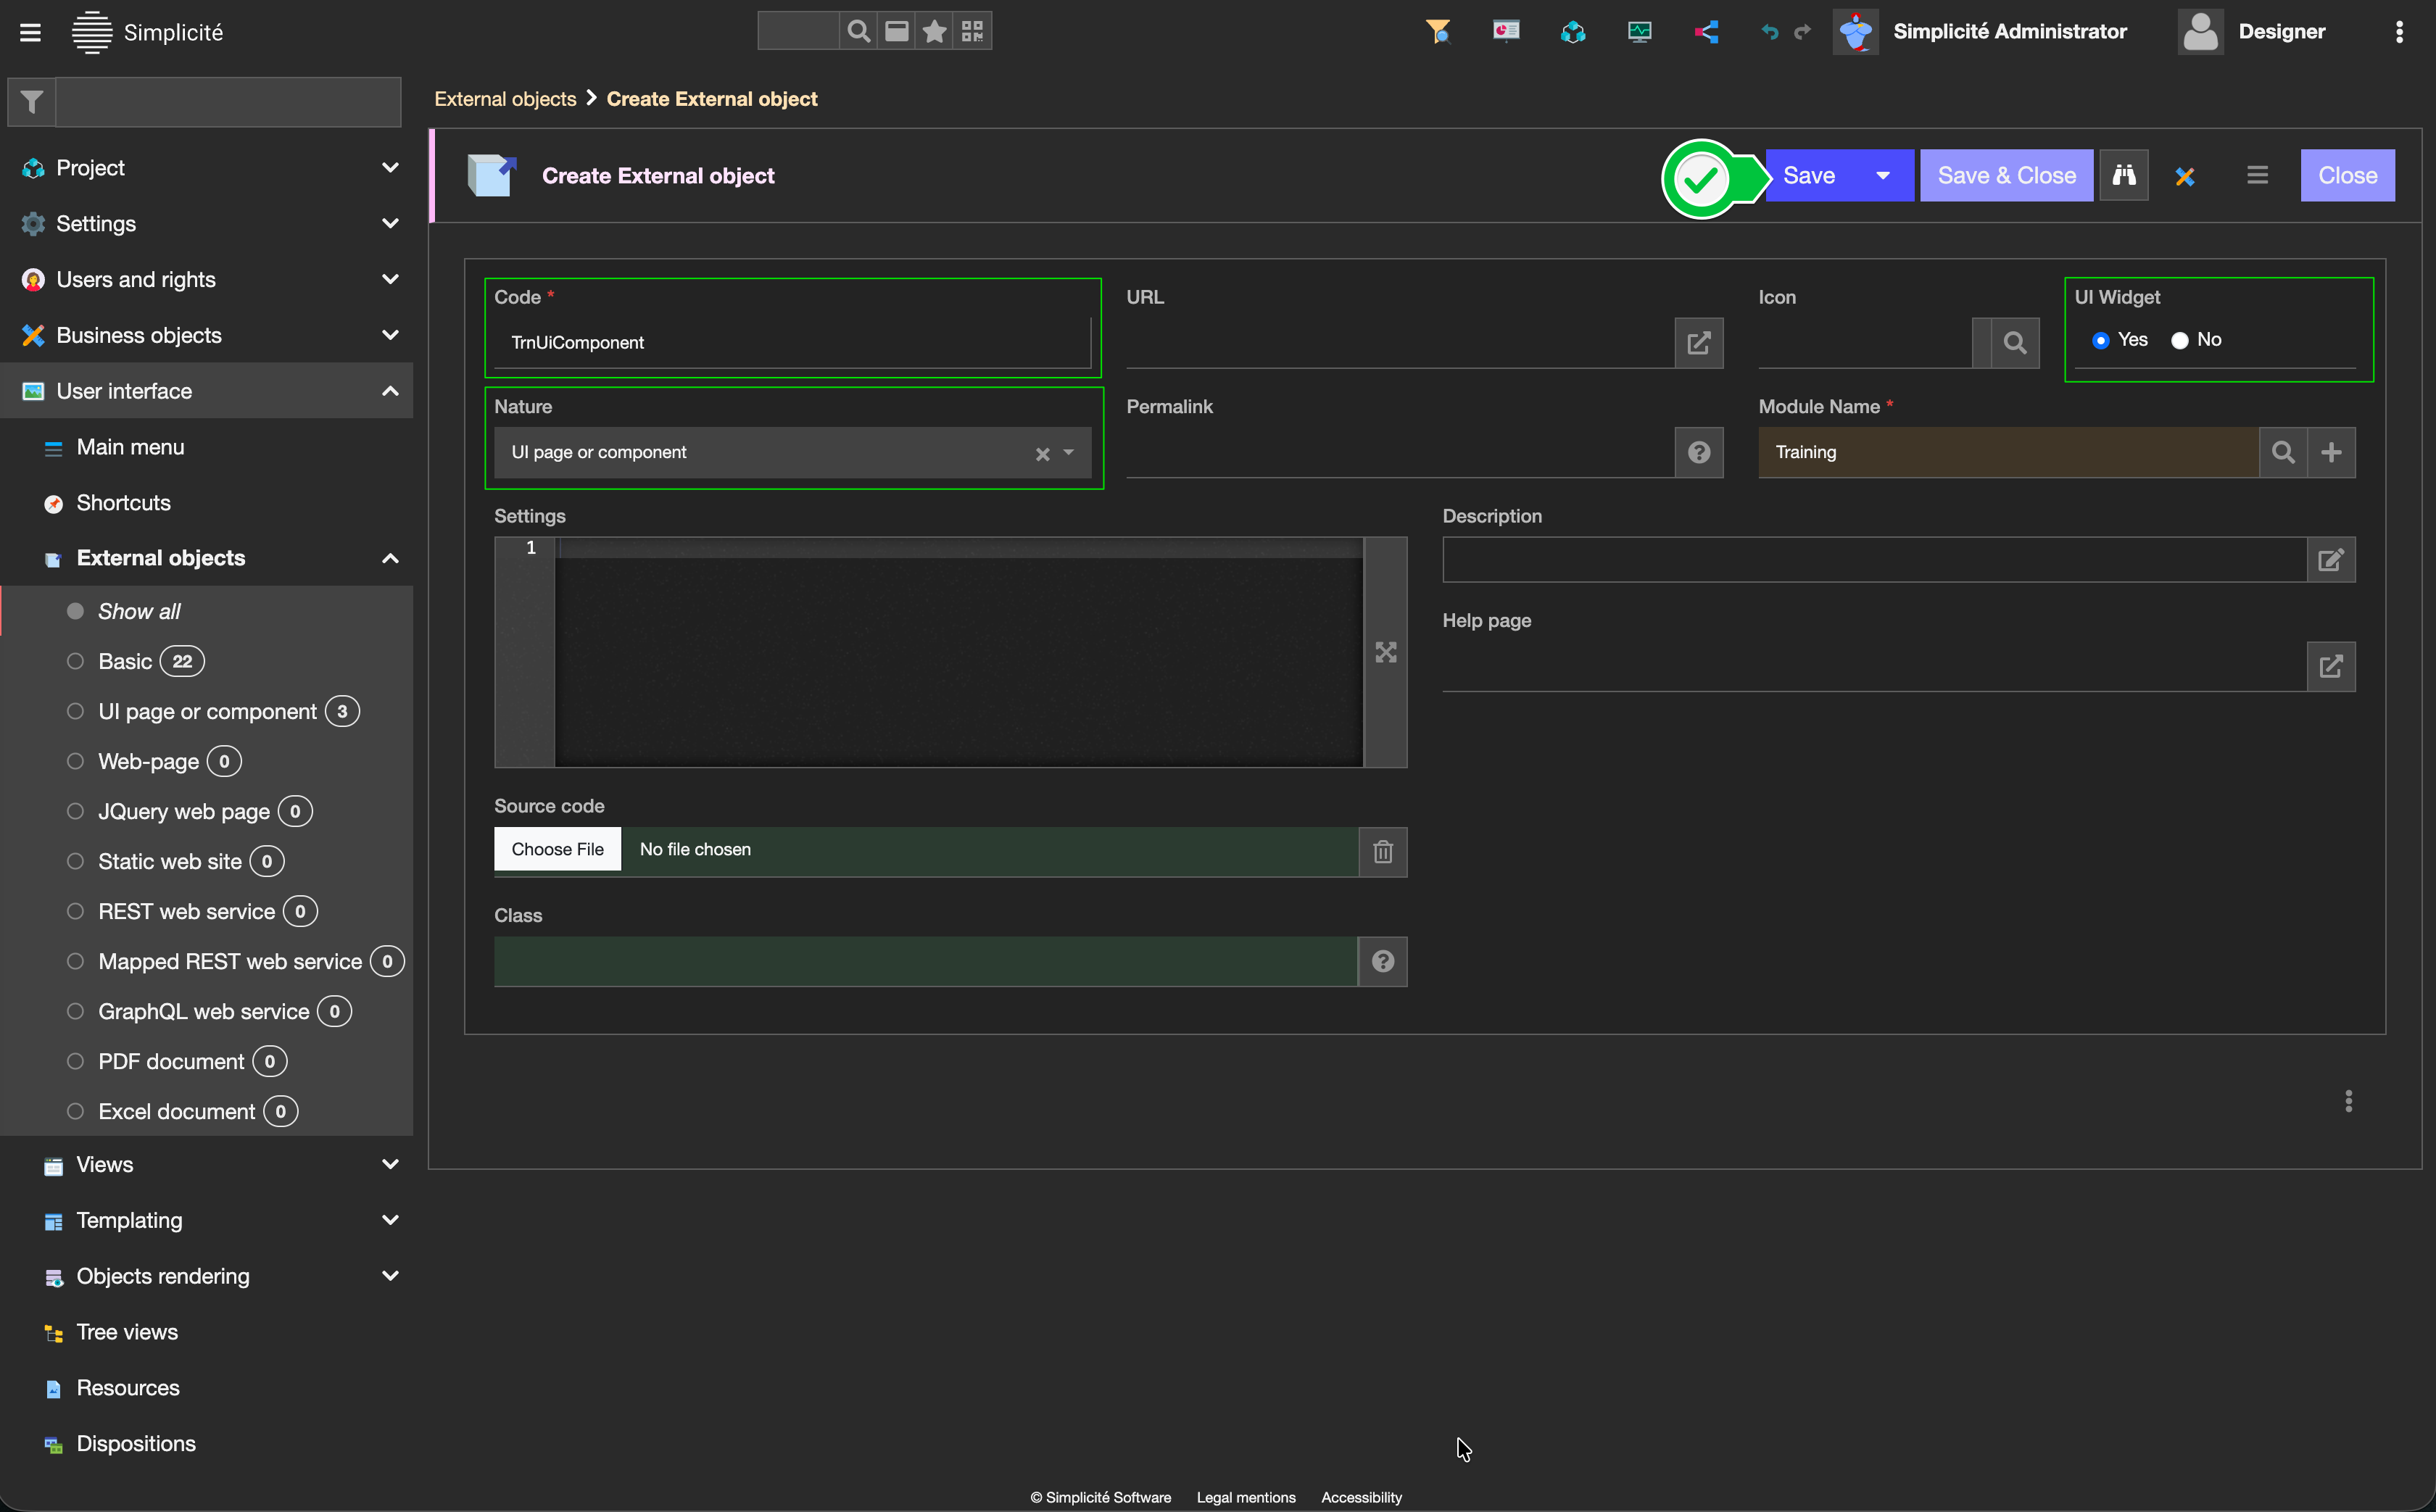This screenshot has height=1512, width=2436.
Task: Open the Save button dropdown arrow
Action: point(1883,175)
